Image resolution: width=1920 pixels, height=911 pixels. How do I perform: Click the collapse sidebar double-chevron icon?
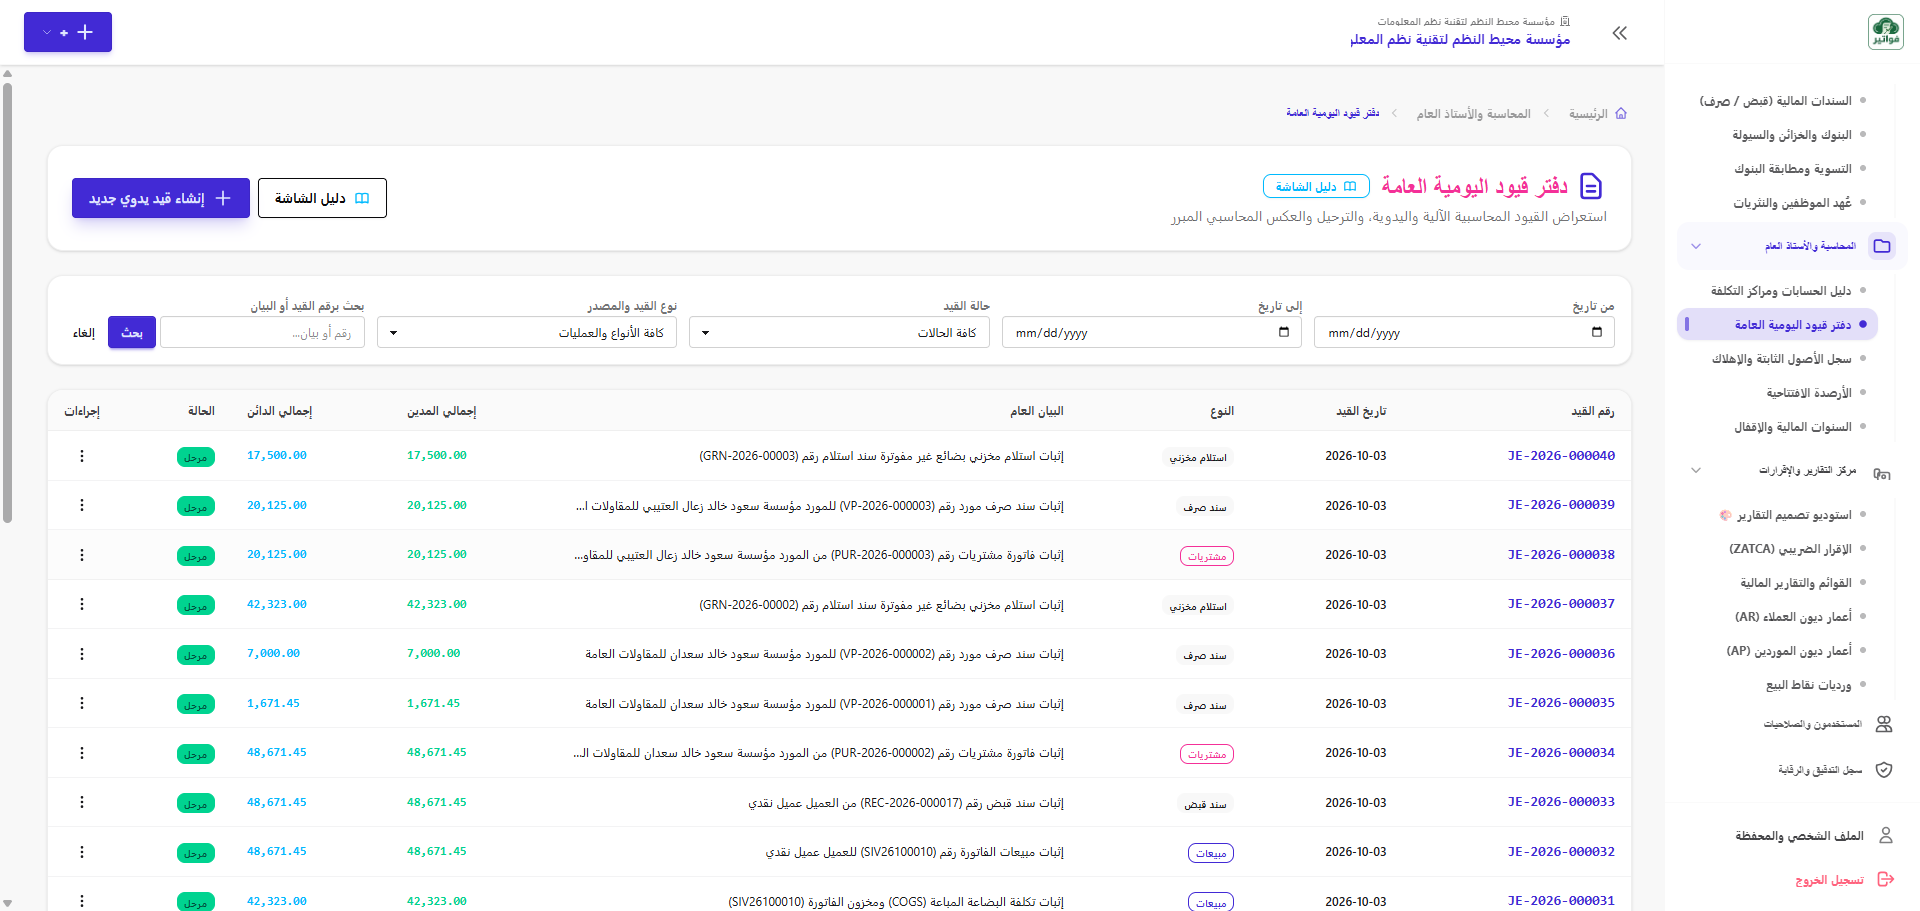click(1620, 33)
